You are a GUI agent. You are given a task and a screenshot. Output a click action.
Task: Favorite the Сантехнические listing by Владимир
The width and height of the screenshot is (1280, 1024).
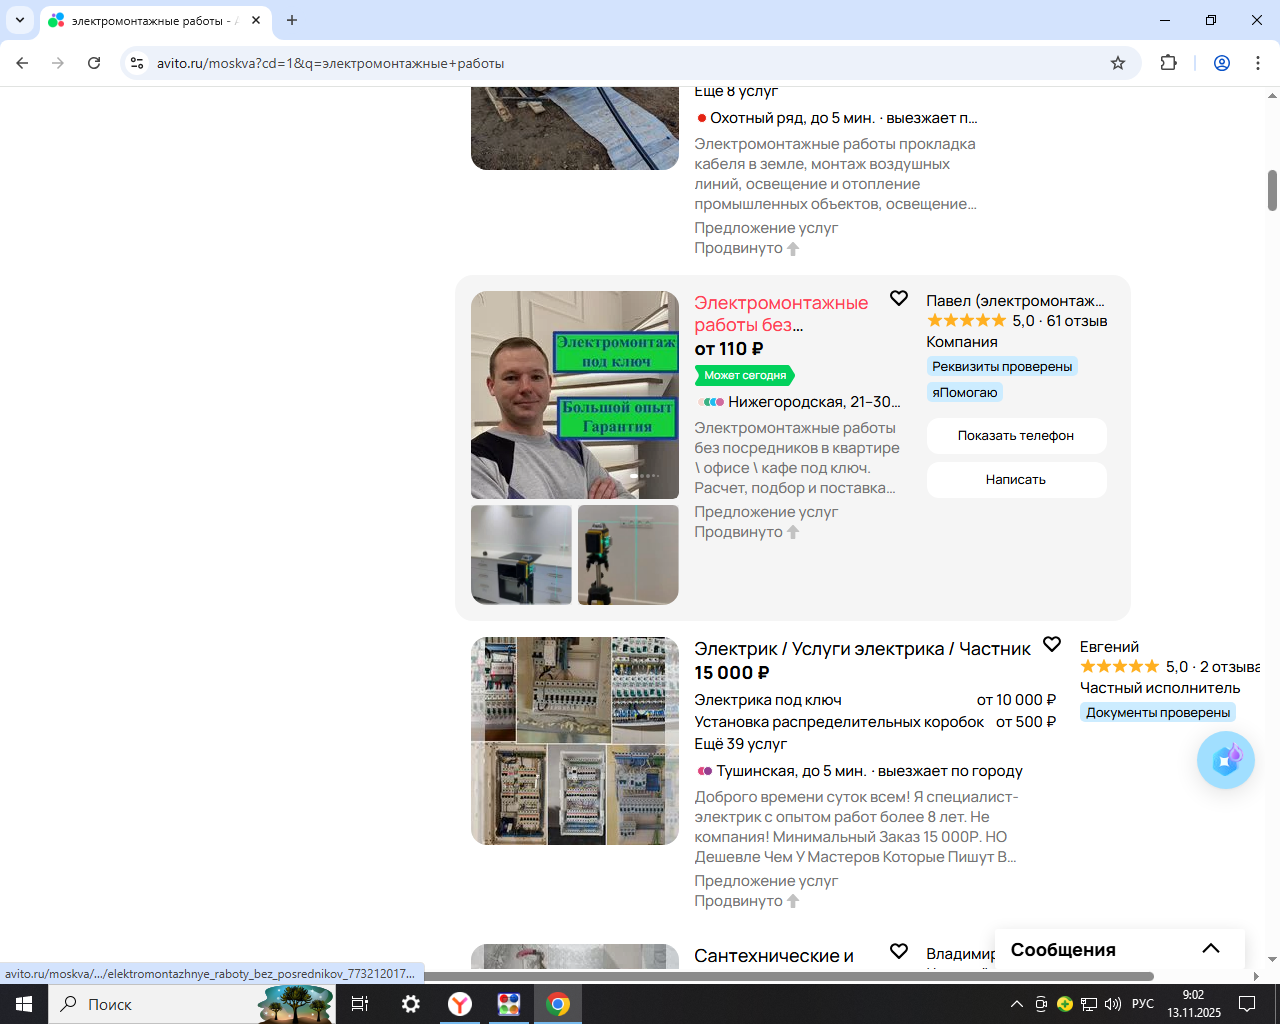point(899,951)
